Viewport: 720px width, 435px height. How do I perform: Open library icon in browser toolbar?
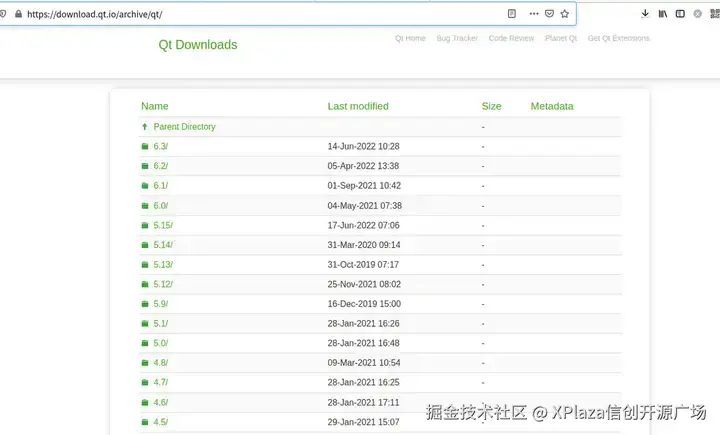(x=663, y=14)
